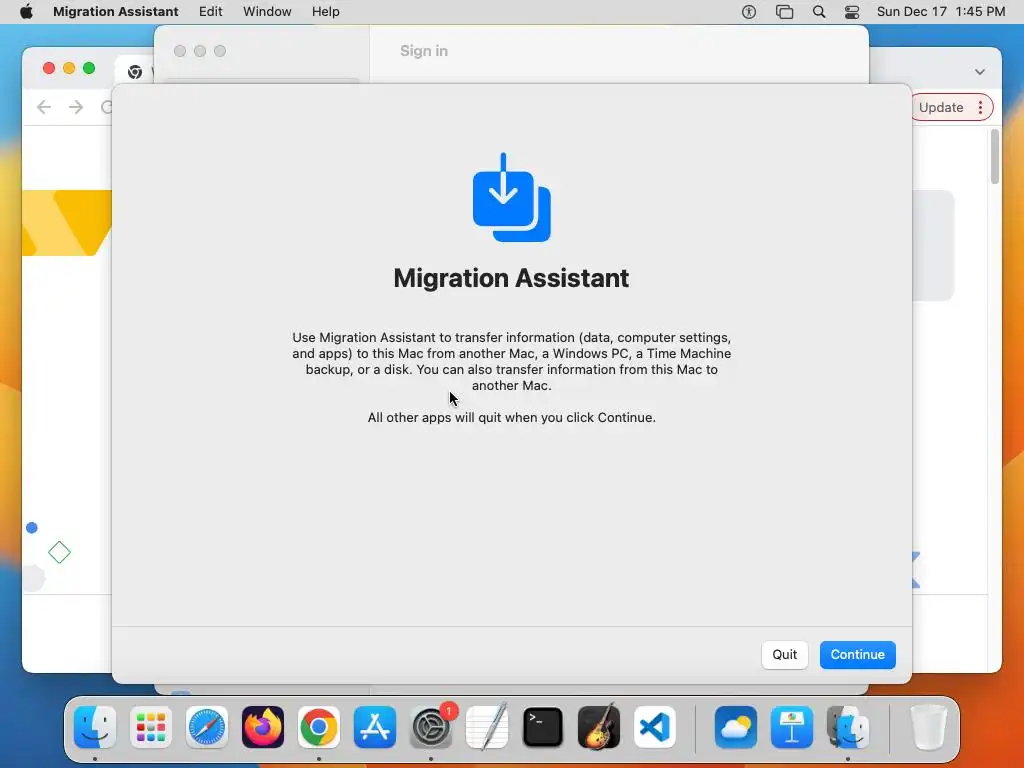Click Chrome's back navigation arrow

click(x=44, y=107)
